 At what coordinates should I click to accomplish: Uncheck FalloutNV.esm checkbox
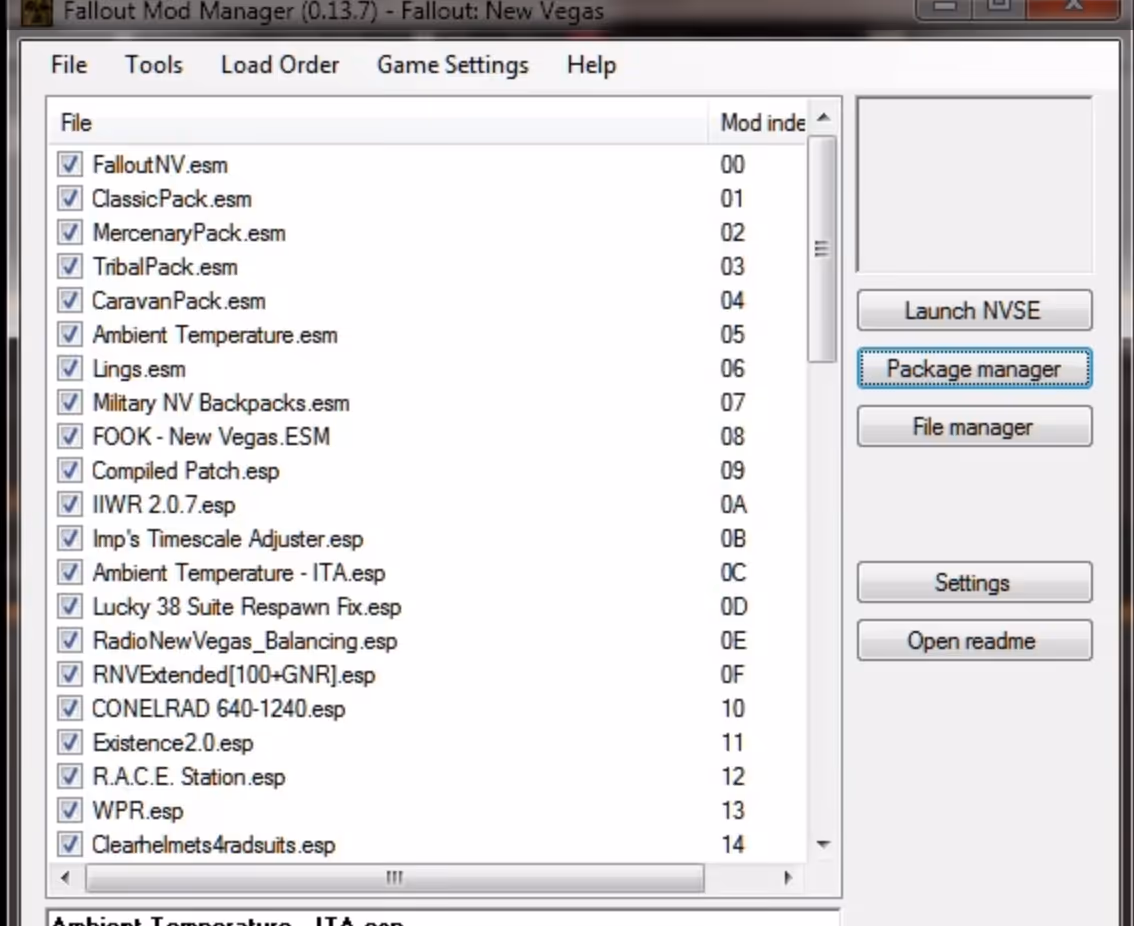[x=69, y=164]
